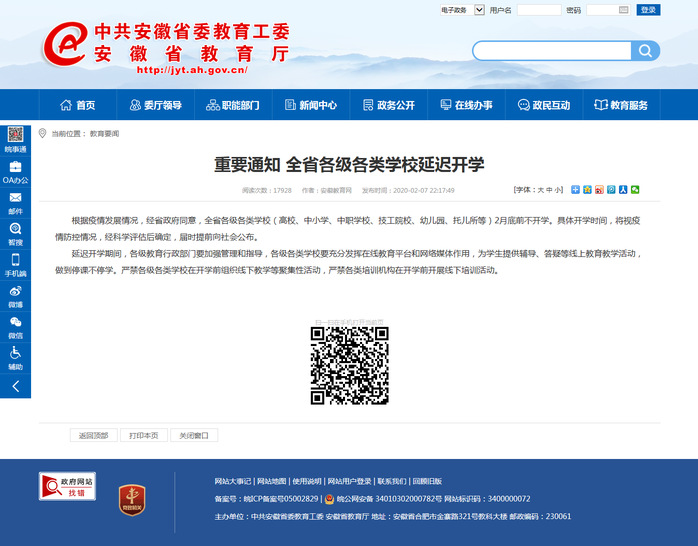Open 网站大事记 footer link
The height and width of the screenshot is (546, 698).
[x=233, y=481]
